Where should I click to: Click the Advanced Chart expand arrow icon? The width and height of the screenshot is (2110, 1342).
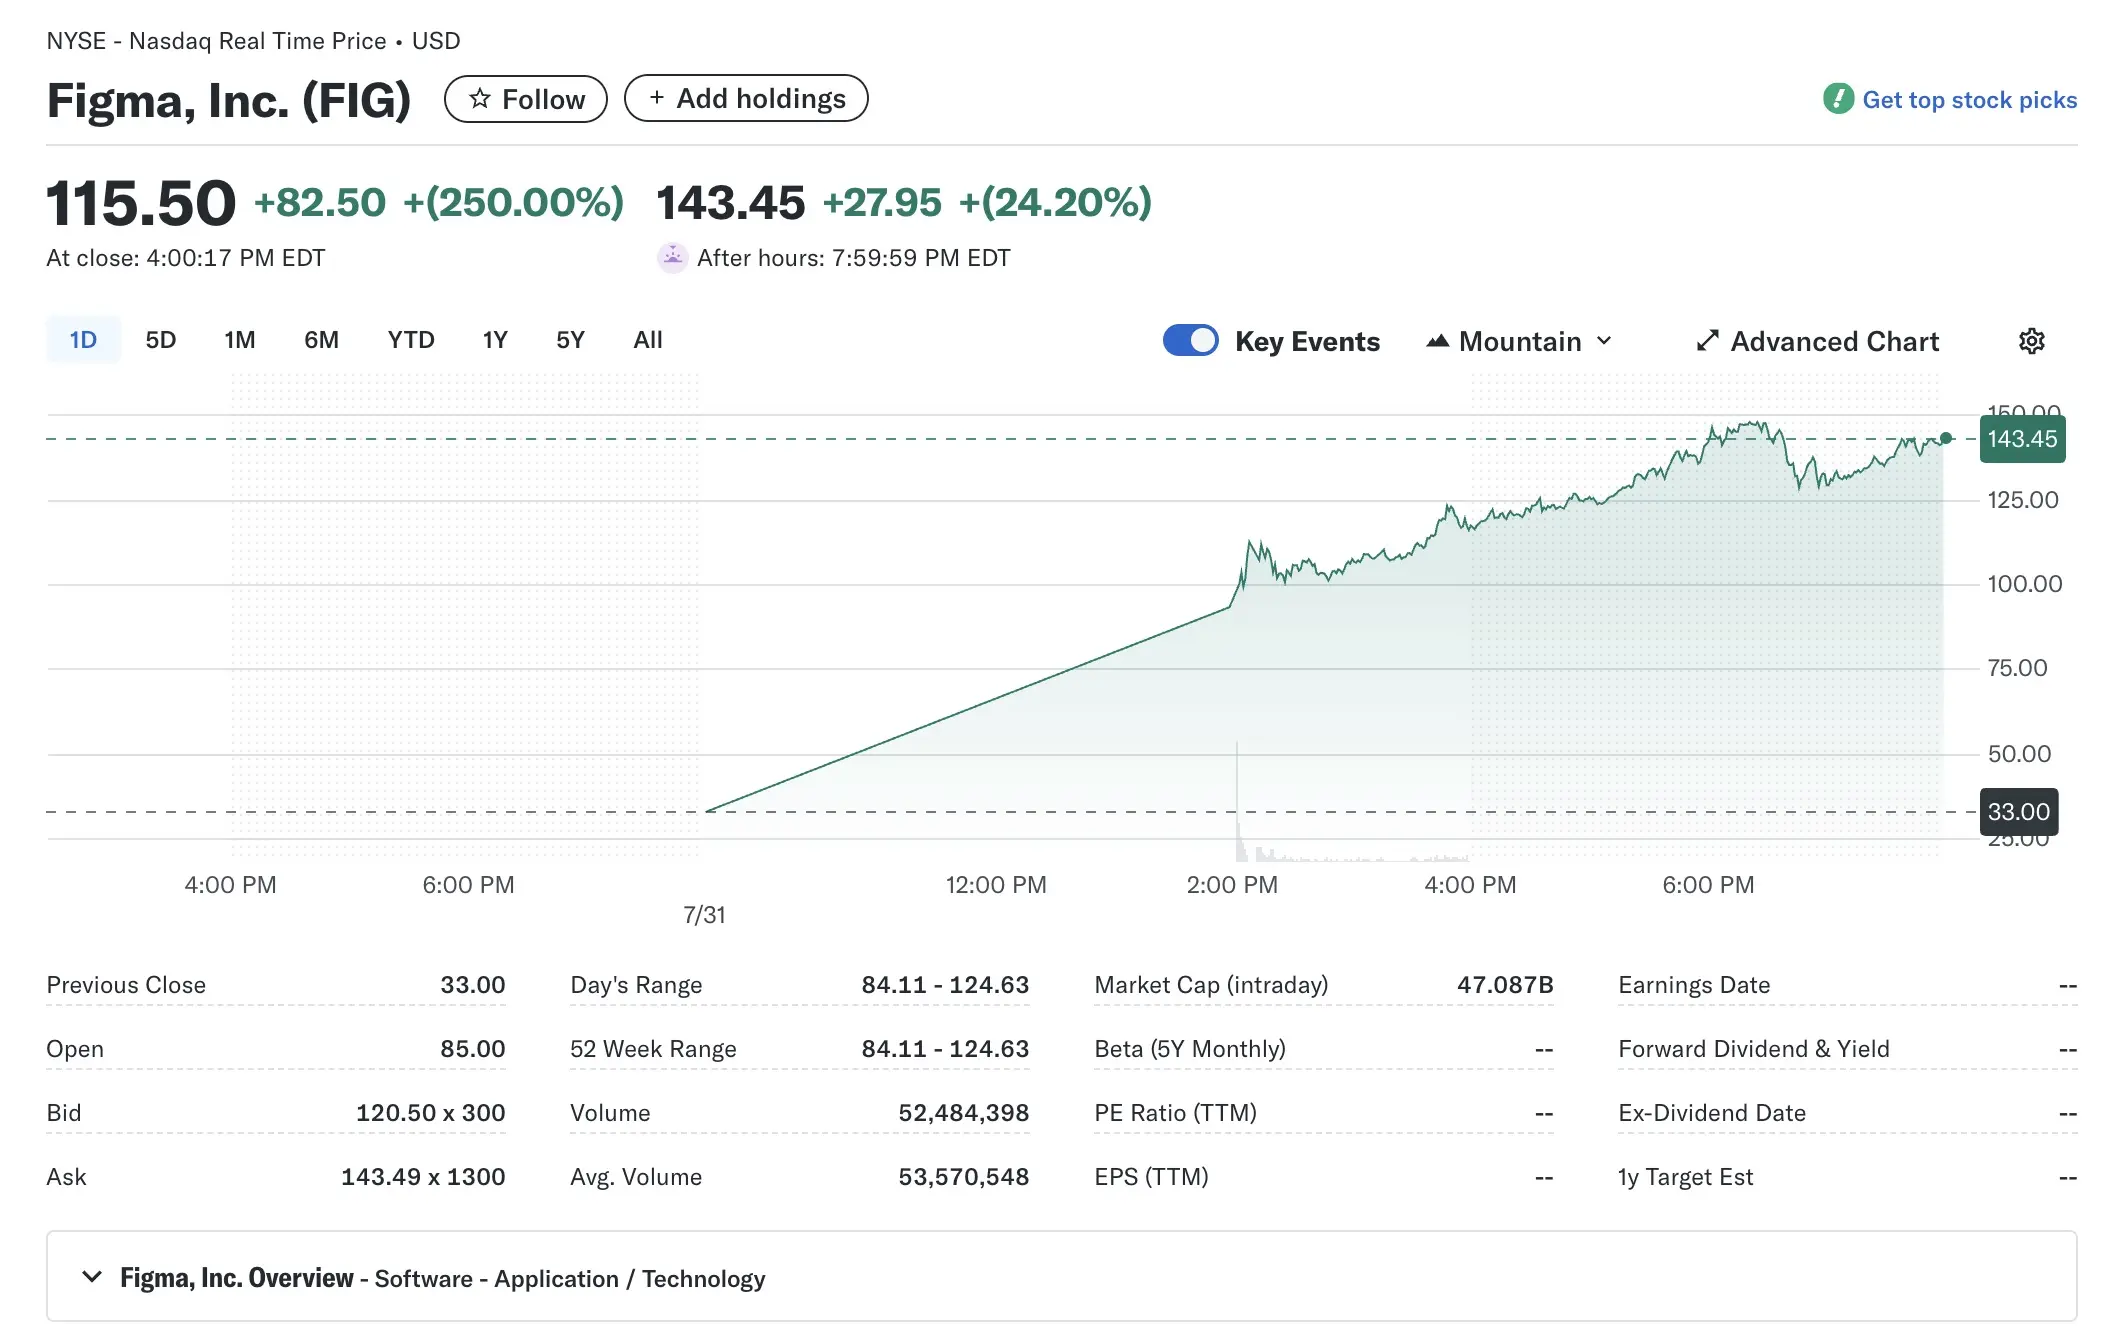point(1707,341)
